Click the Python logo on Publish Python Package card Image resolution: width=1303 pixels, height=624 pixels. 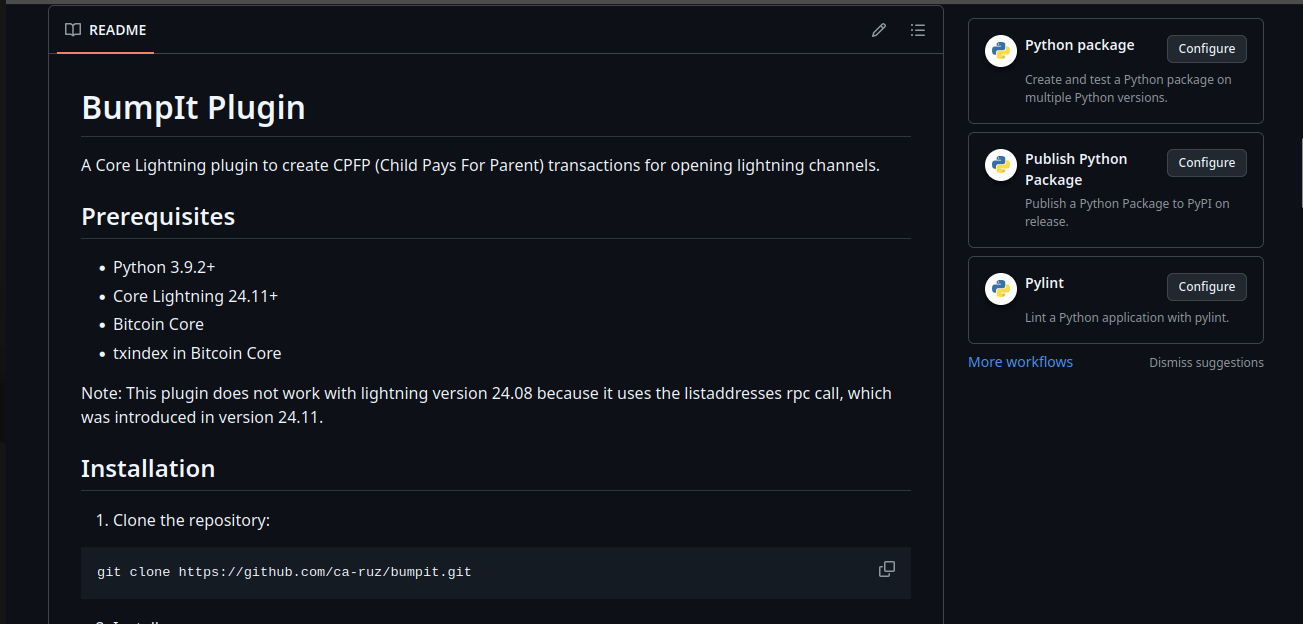point(1001,165)
